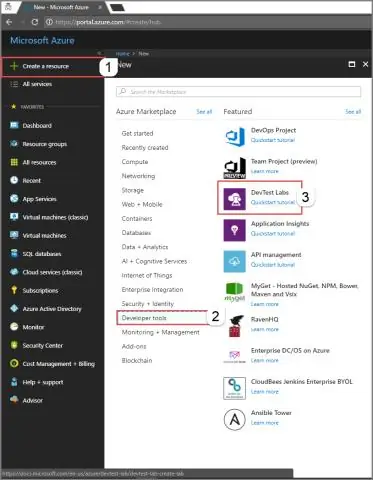373x480 pixels.
Task: Click the Security Center shield icon
Action: pos(14,345)
